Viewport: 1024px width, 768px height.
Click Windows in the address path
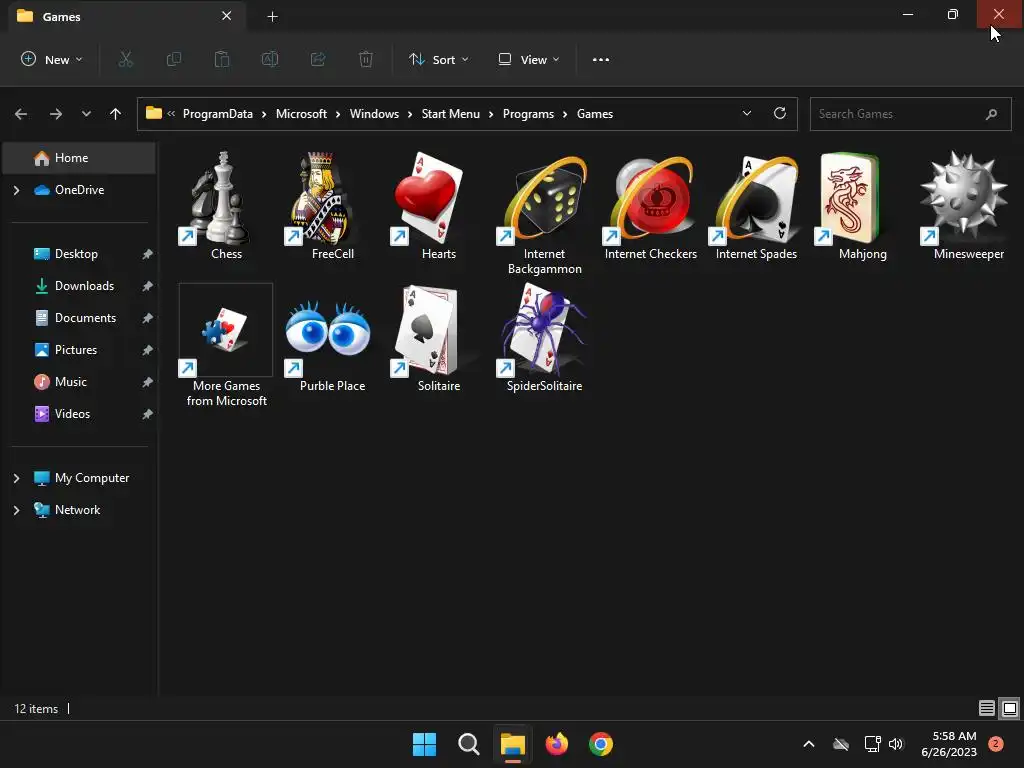point(374,114)
